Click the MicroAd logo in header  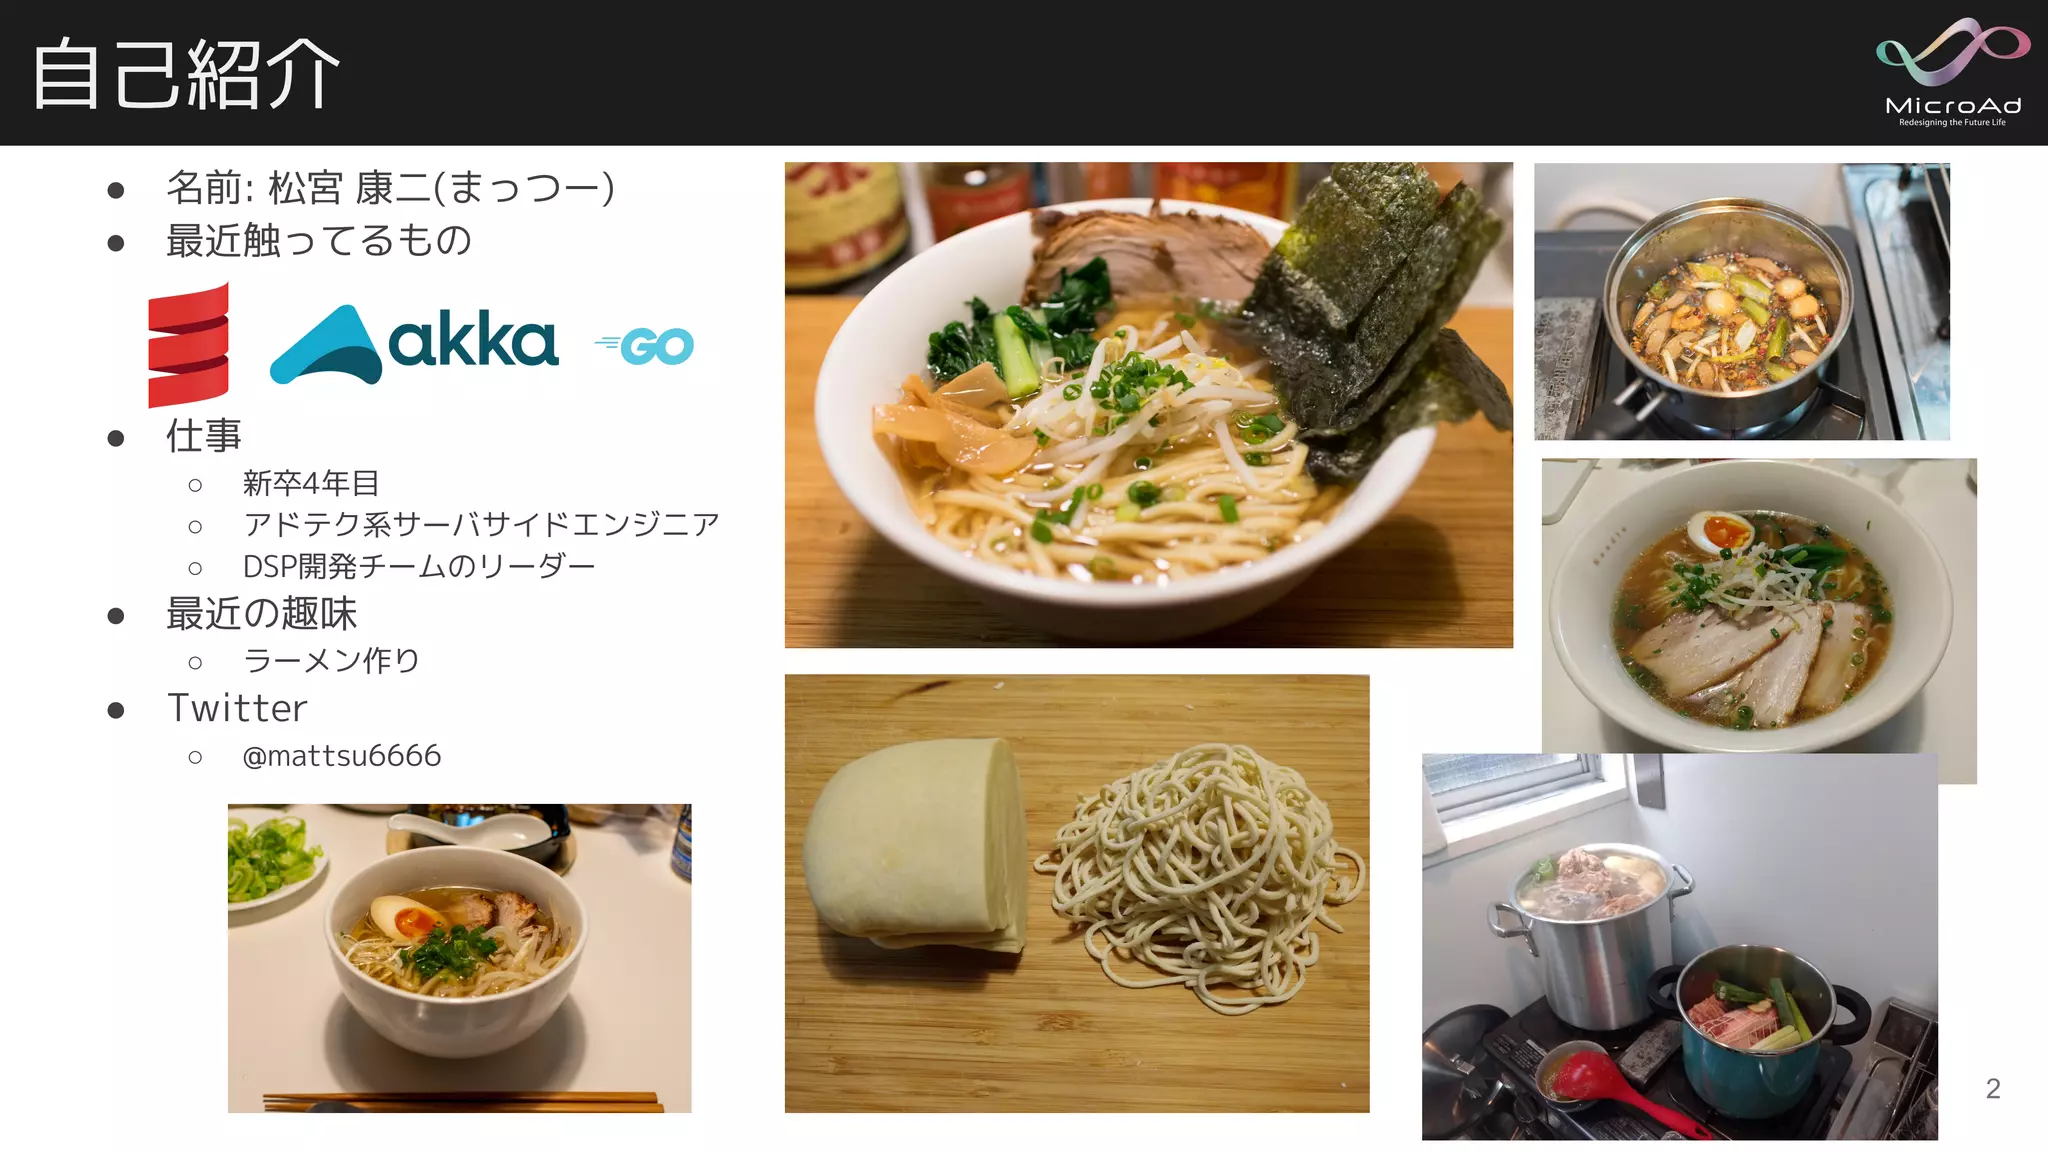(x=1952, y=72)
